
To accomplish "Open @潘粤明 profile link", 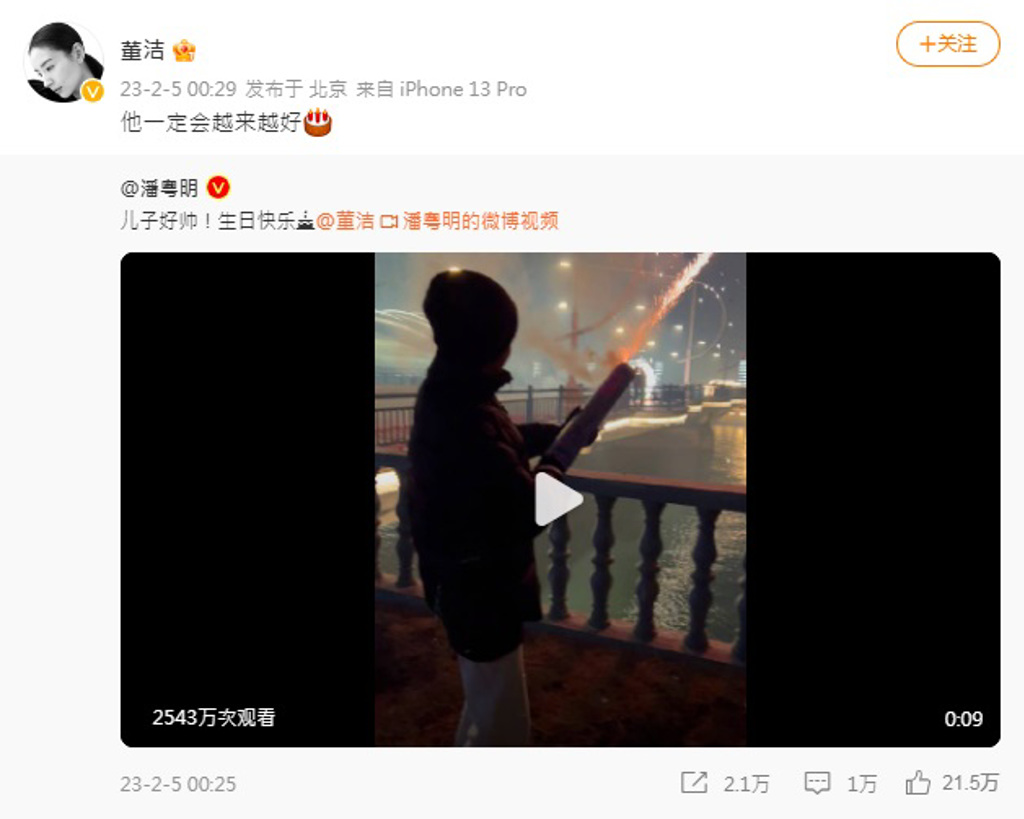I will [159, 188].
